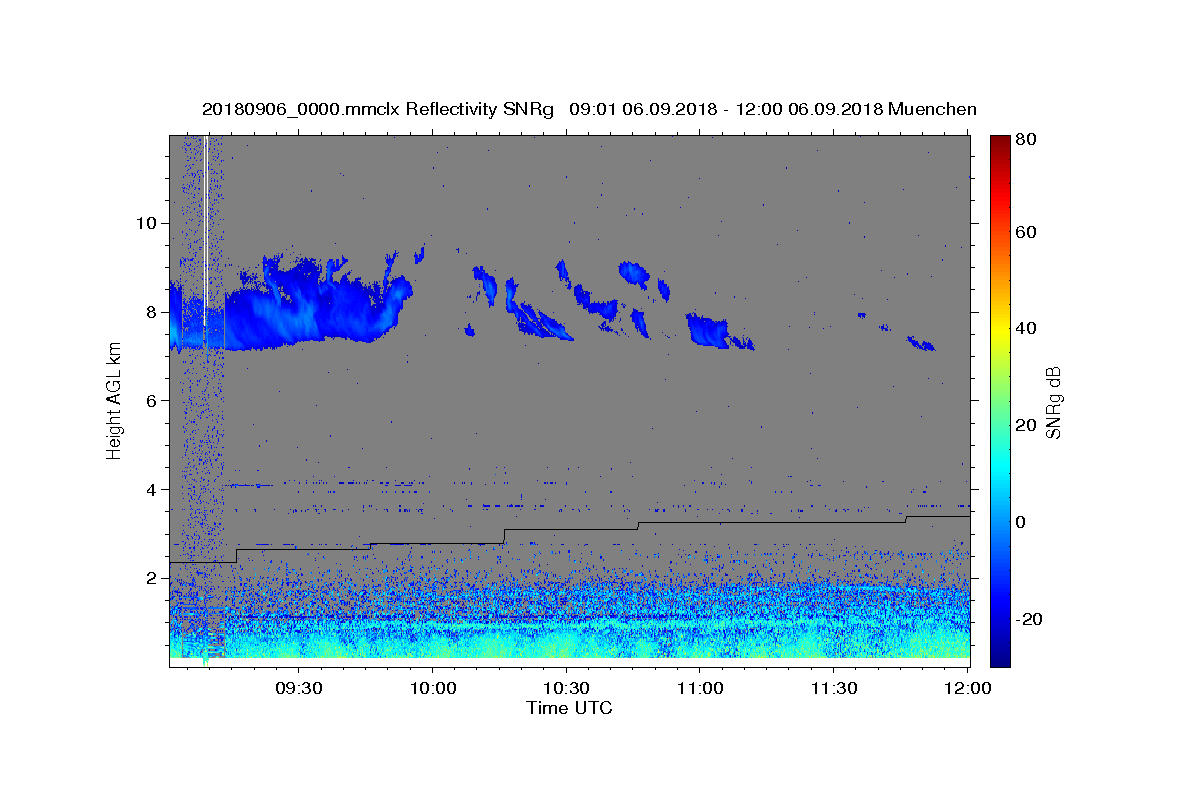Click the colorbar value 40
This screenshot has height=800, width=1200.
pyautogui.click(x=1026, y=328)
